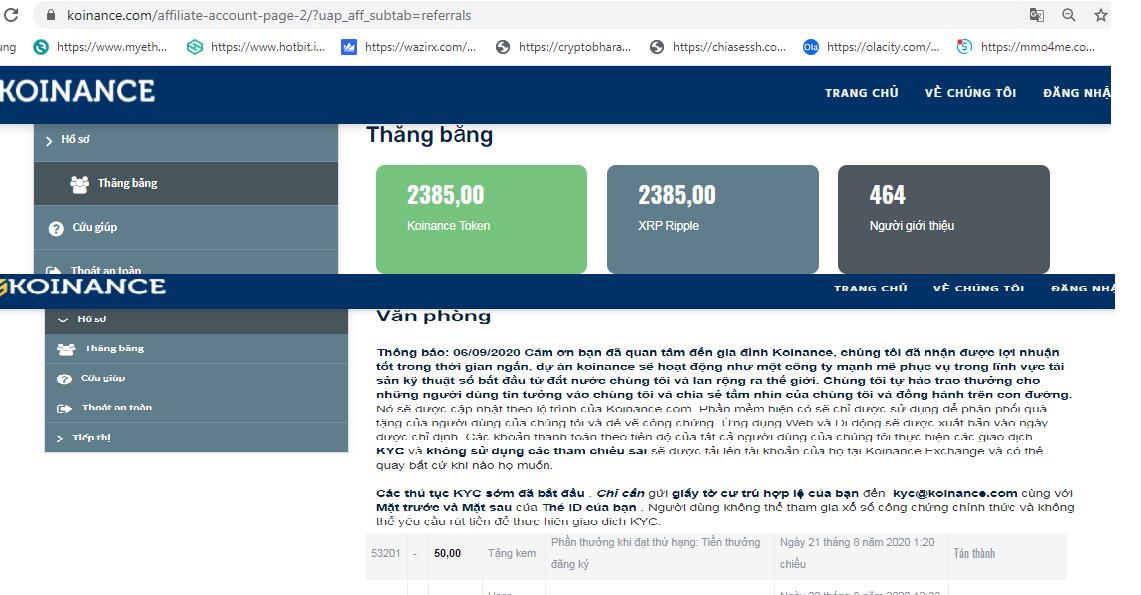This screenshot has height=595, width=1141.
Task: Select ĐĂNG NHẬP in upper navigation bar
Action: tap(1077, 93)
